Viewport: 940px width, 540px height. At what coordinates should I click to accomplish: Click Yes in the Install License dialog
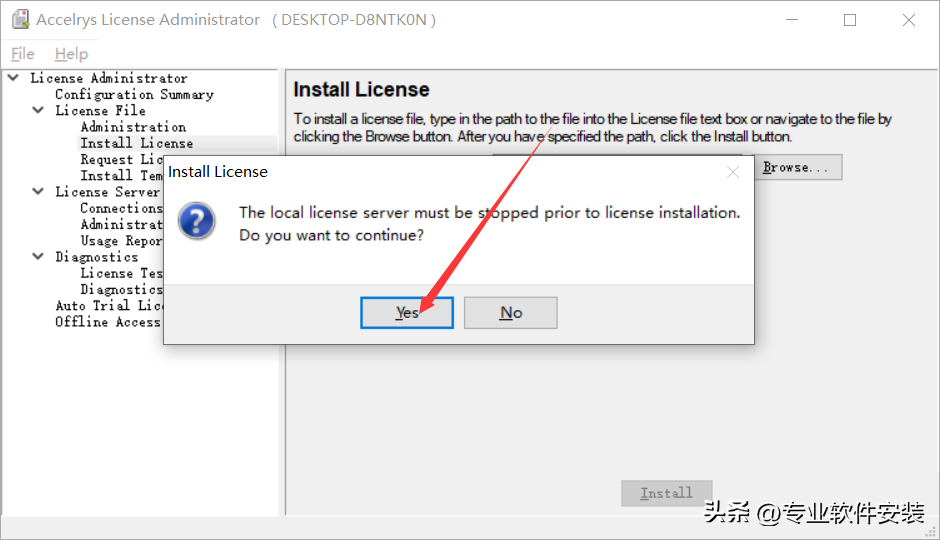tap(406, 312)
